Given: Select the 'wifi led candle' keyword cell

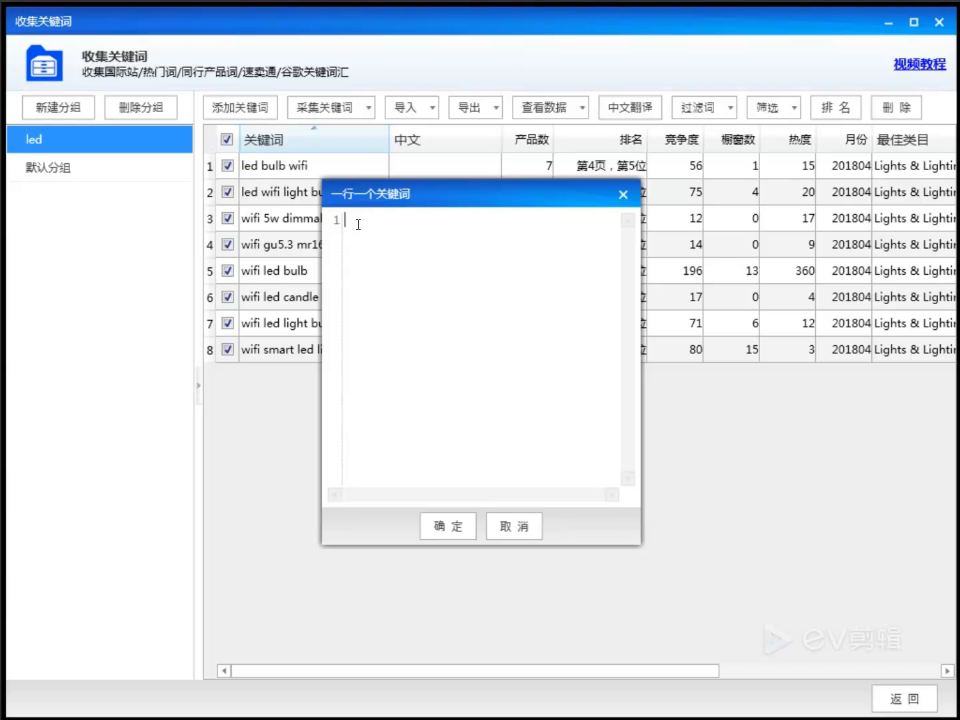Looking at the screenshot, I should (280, 297).
